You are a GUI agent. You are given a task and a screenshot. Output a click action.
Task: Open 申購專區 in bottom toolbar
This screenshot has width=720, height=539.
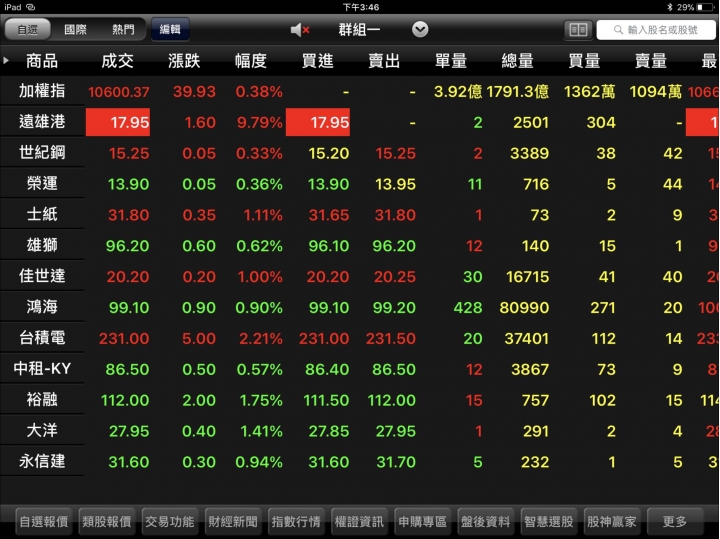[422, 522]
